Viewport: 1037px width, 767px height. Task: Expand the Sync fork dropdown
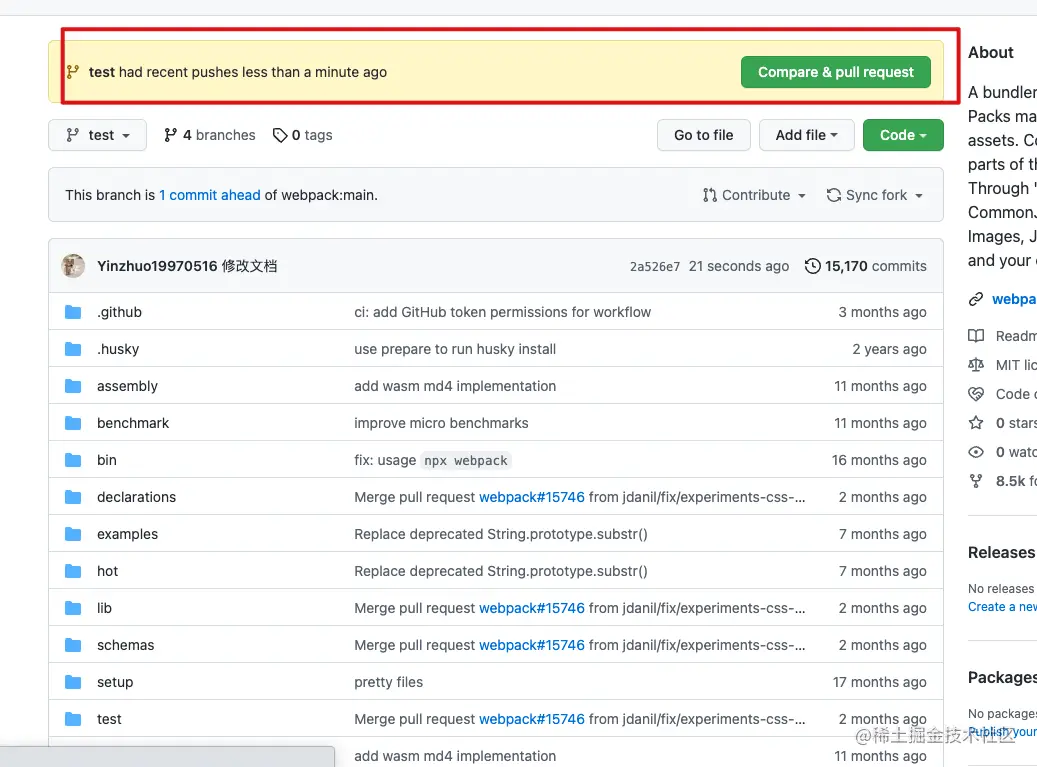point(875,195)
